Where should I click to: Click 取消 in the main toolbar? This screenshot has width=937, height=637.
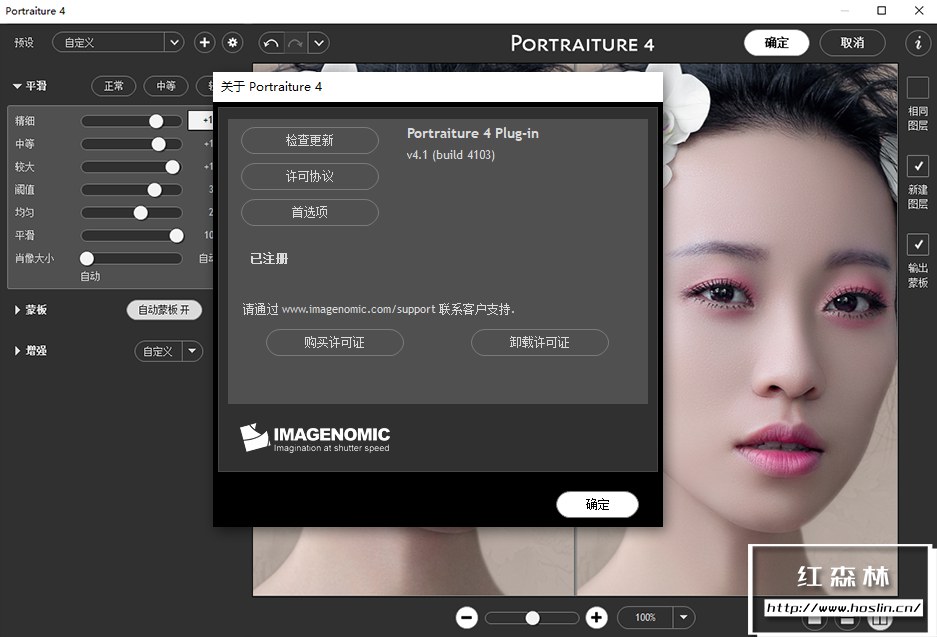(852, 42)
